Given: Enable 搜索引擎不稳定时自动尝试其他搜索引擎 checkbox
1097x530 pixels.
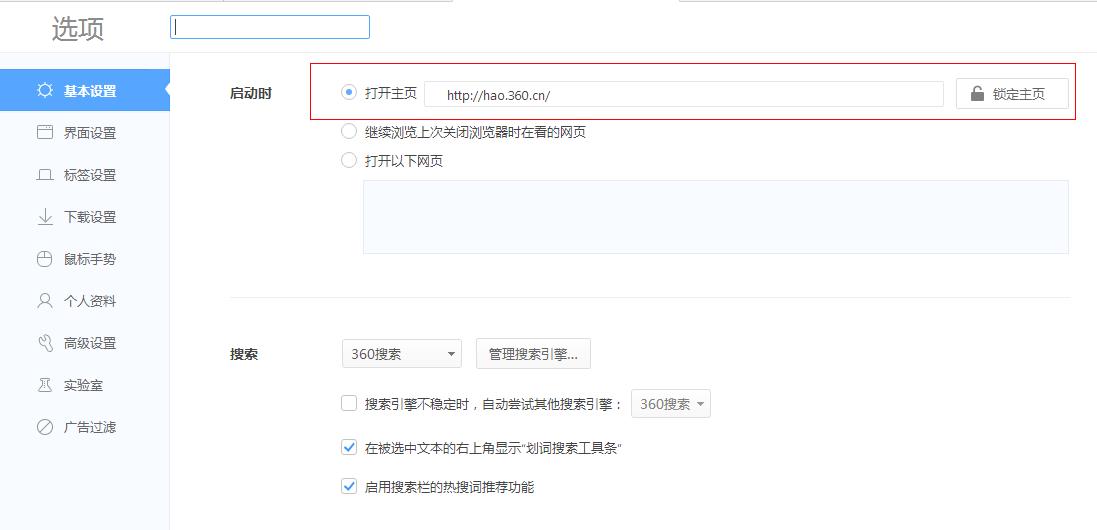Looking at the screenshot, I should (x=348, y=403).
